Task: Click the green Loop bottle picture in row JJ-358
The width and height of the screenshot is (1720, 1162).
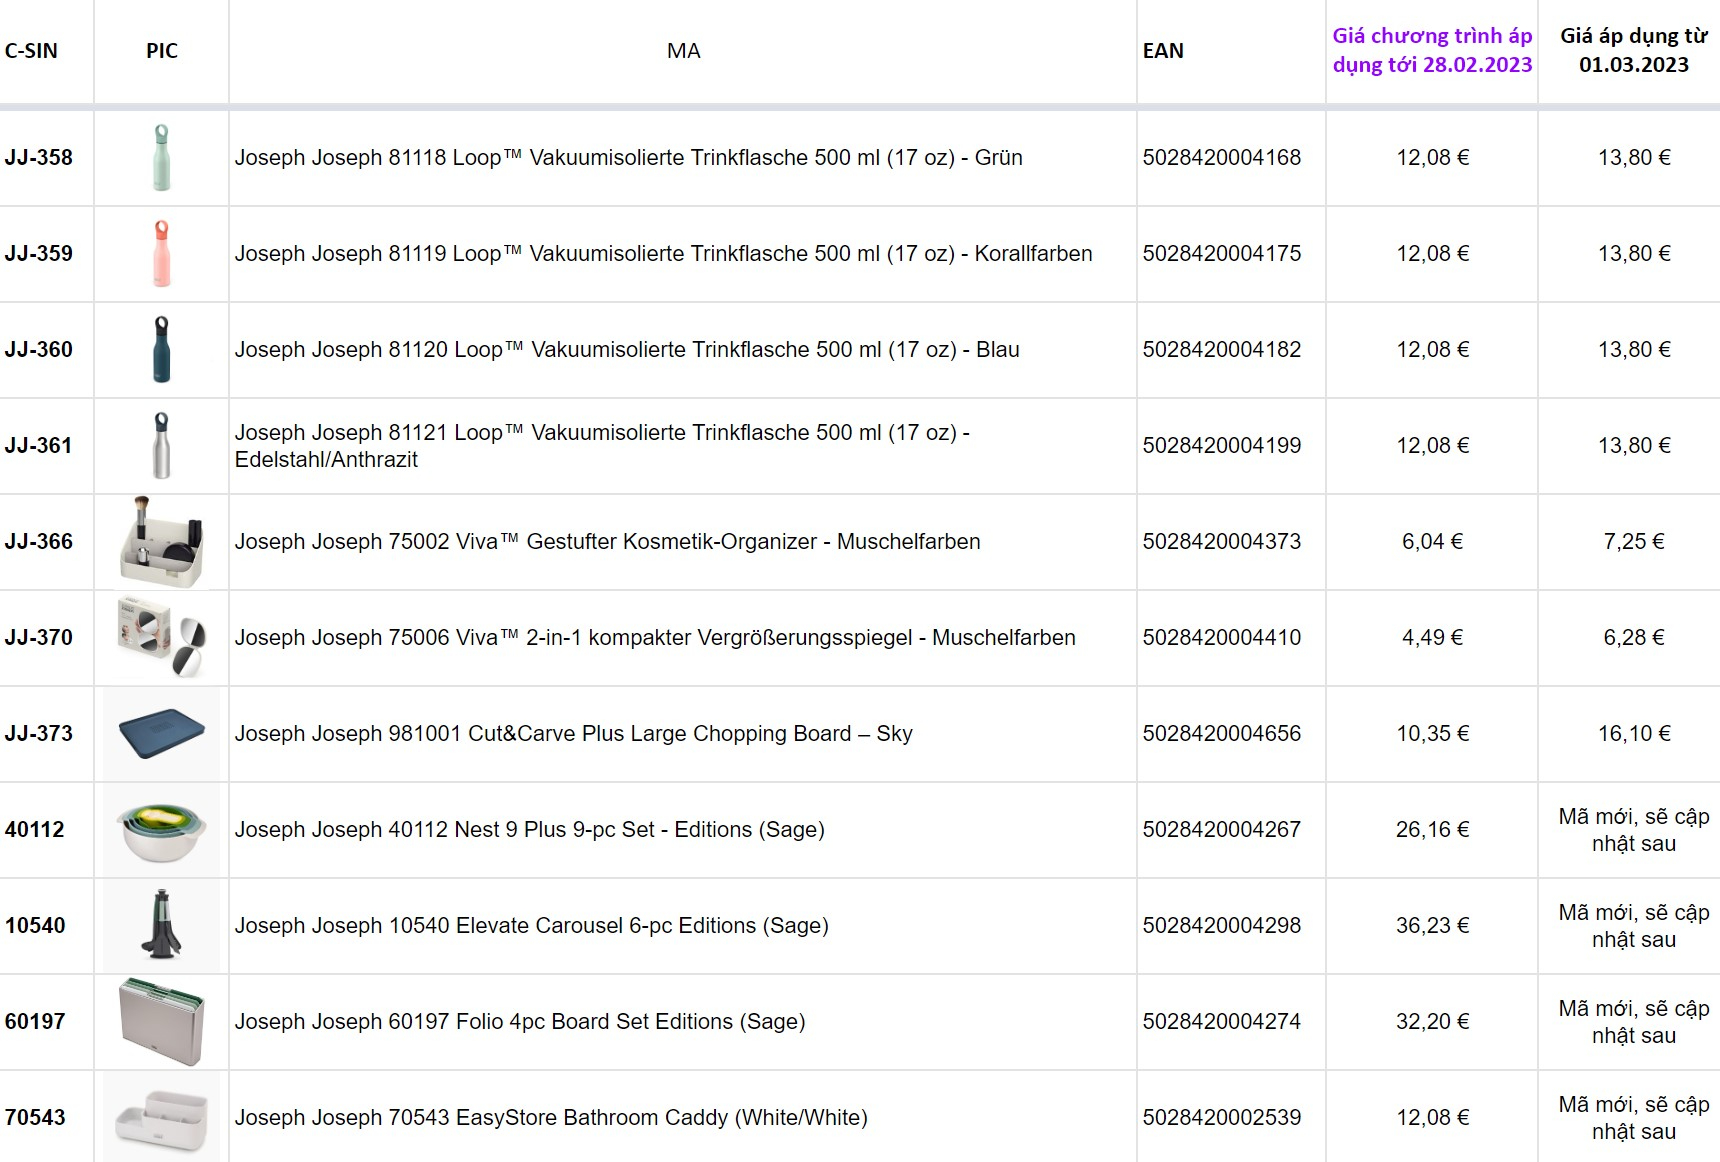Action: (x=161, y=157)
